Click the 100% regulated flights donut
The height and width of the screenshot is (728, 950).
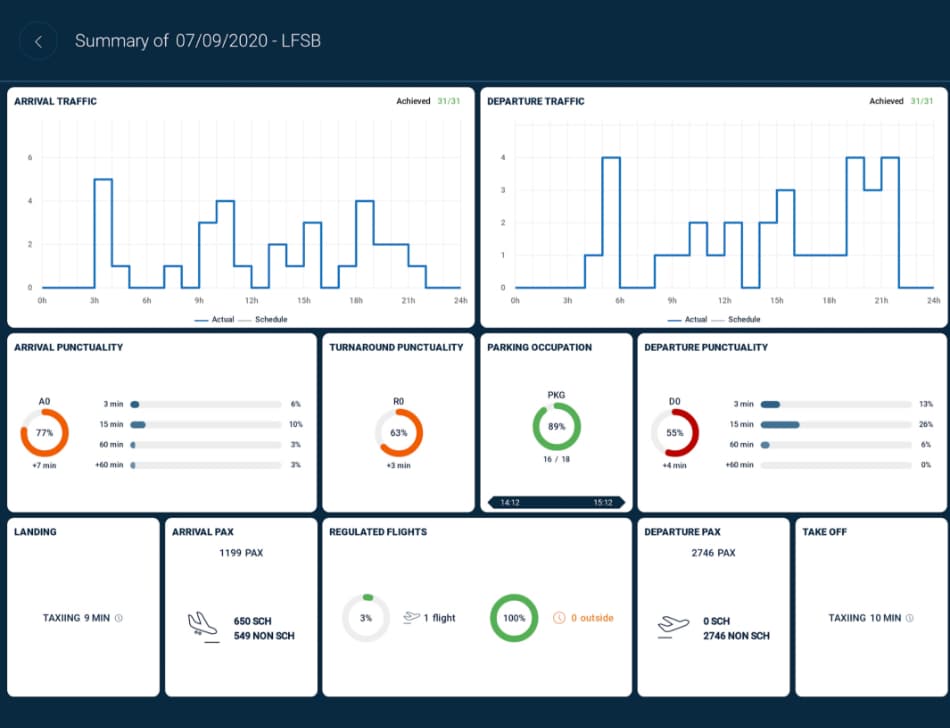coord(514,618)
